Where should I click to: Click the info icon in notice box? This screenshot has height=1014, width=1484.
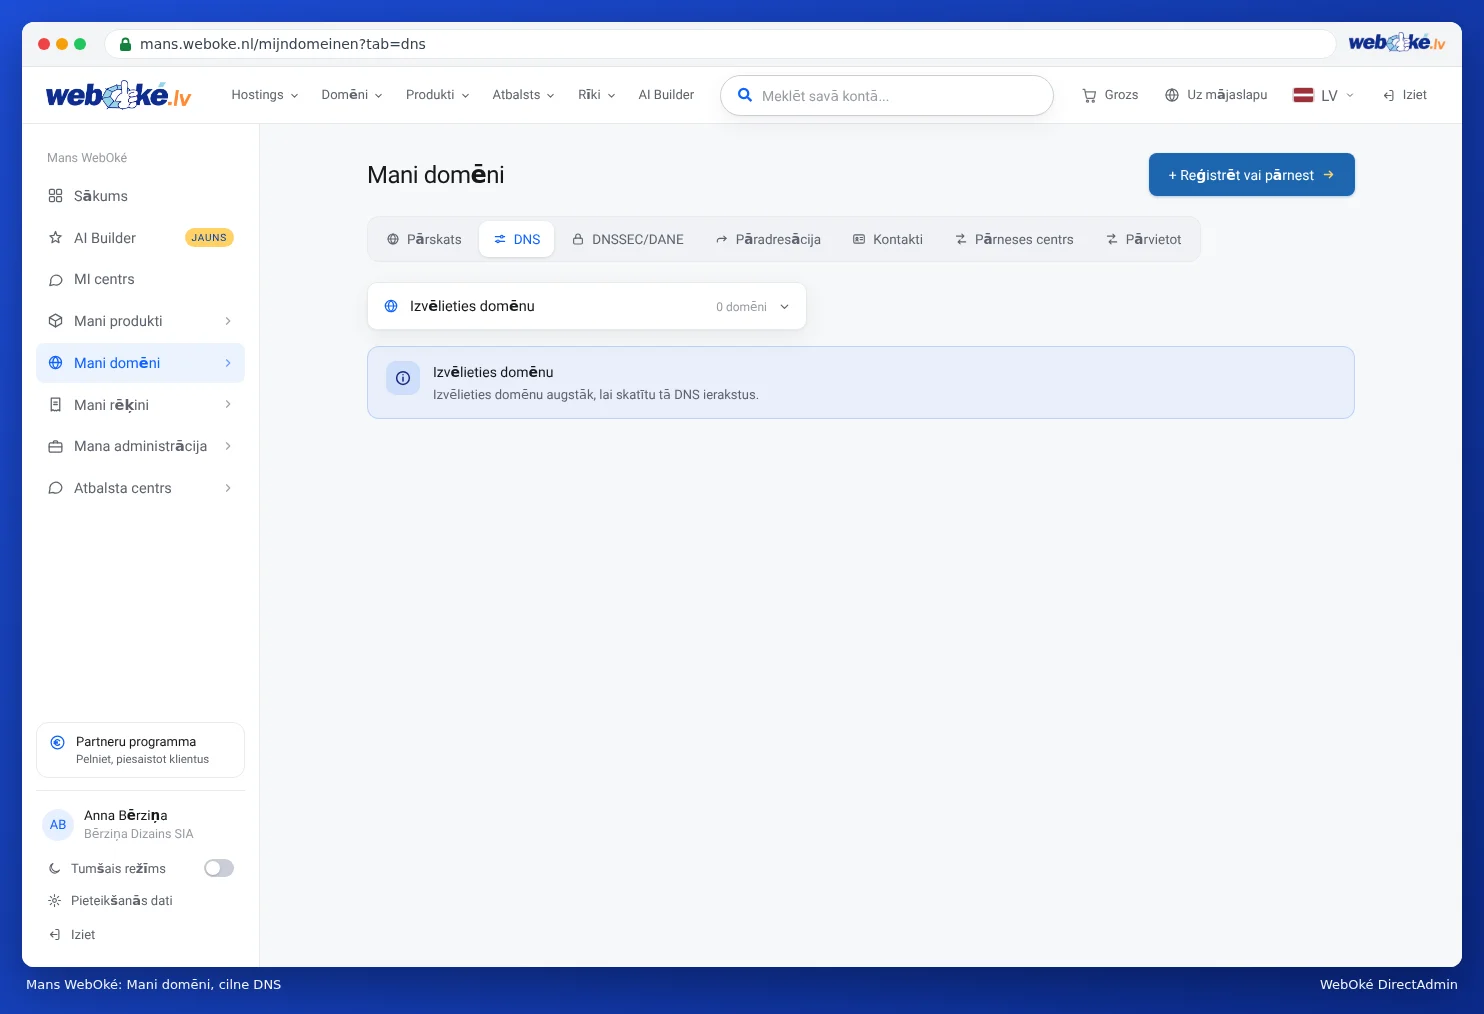403,378
